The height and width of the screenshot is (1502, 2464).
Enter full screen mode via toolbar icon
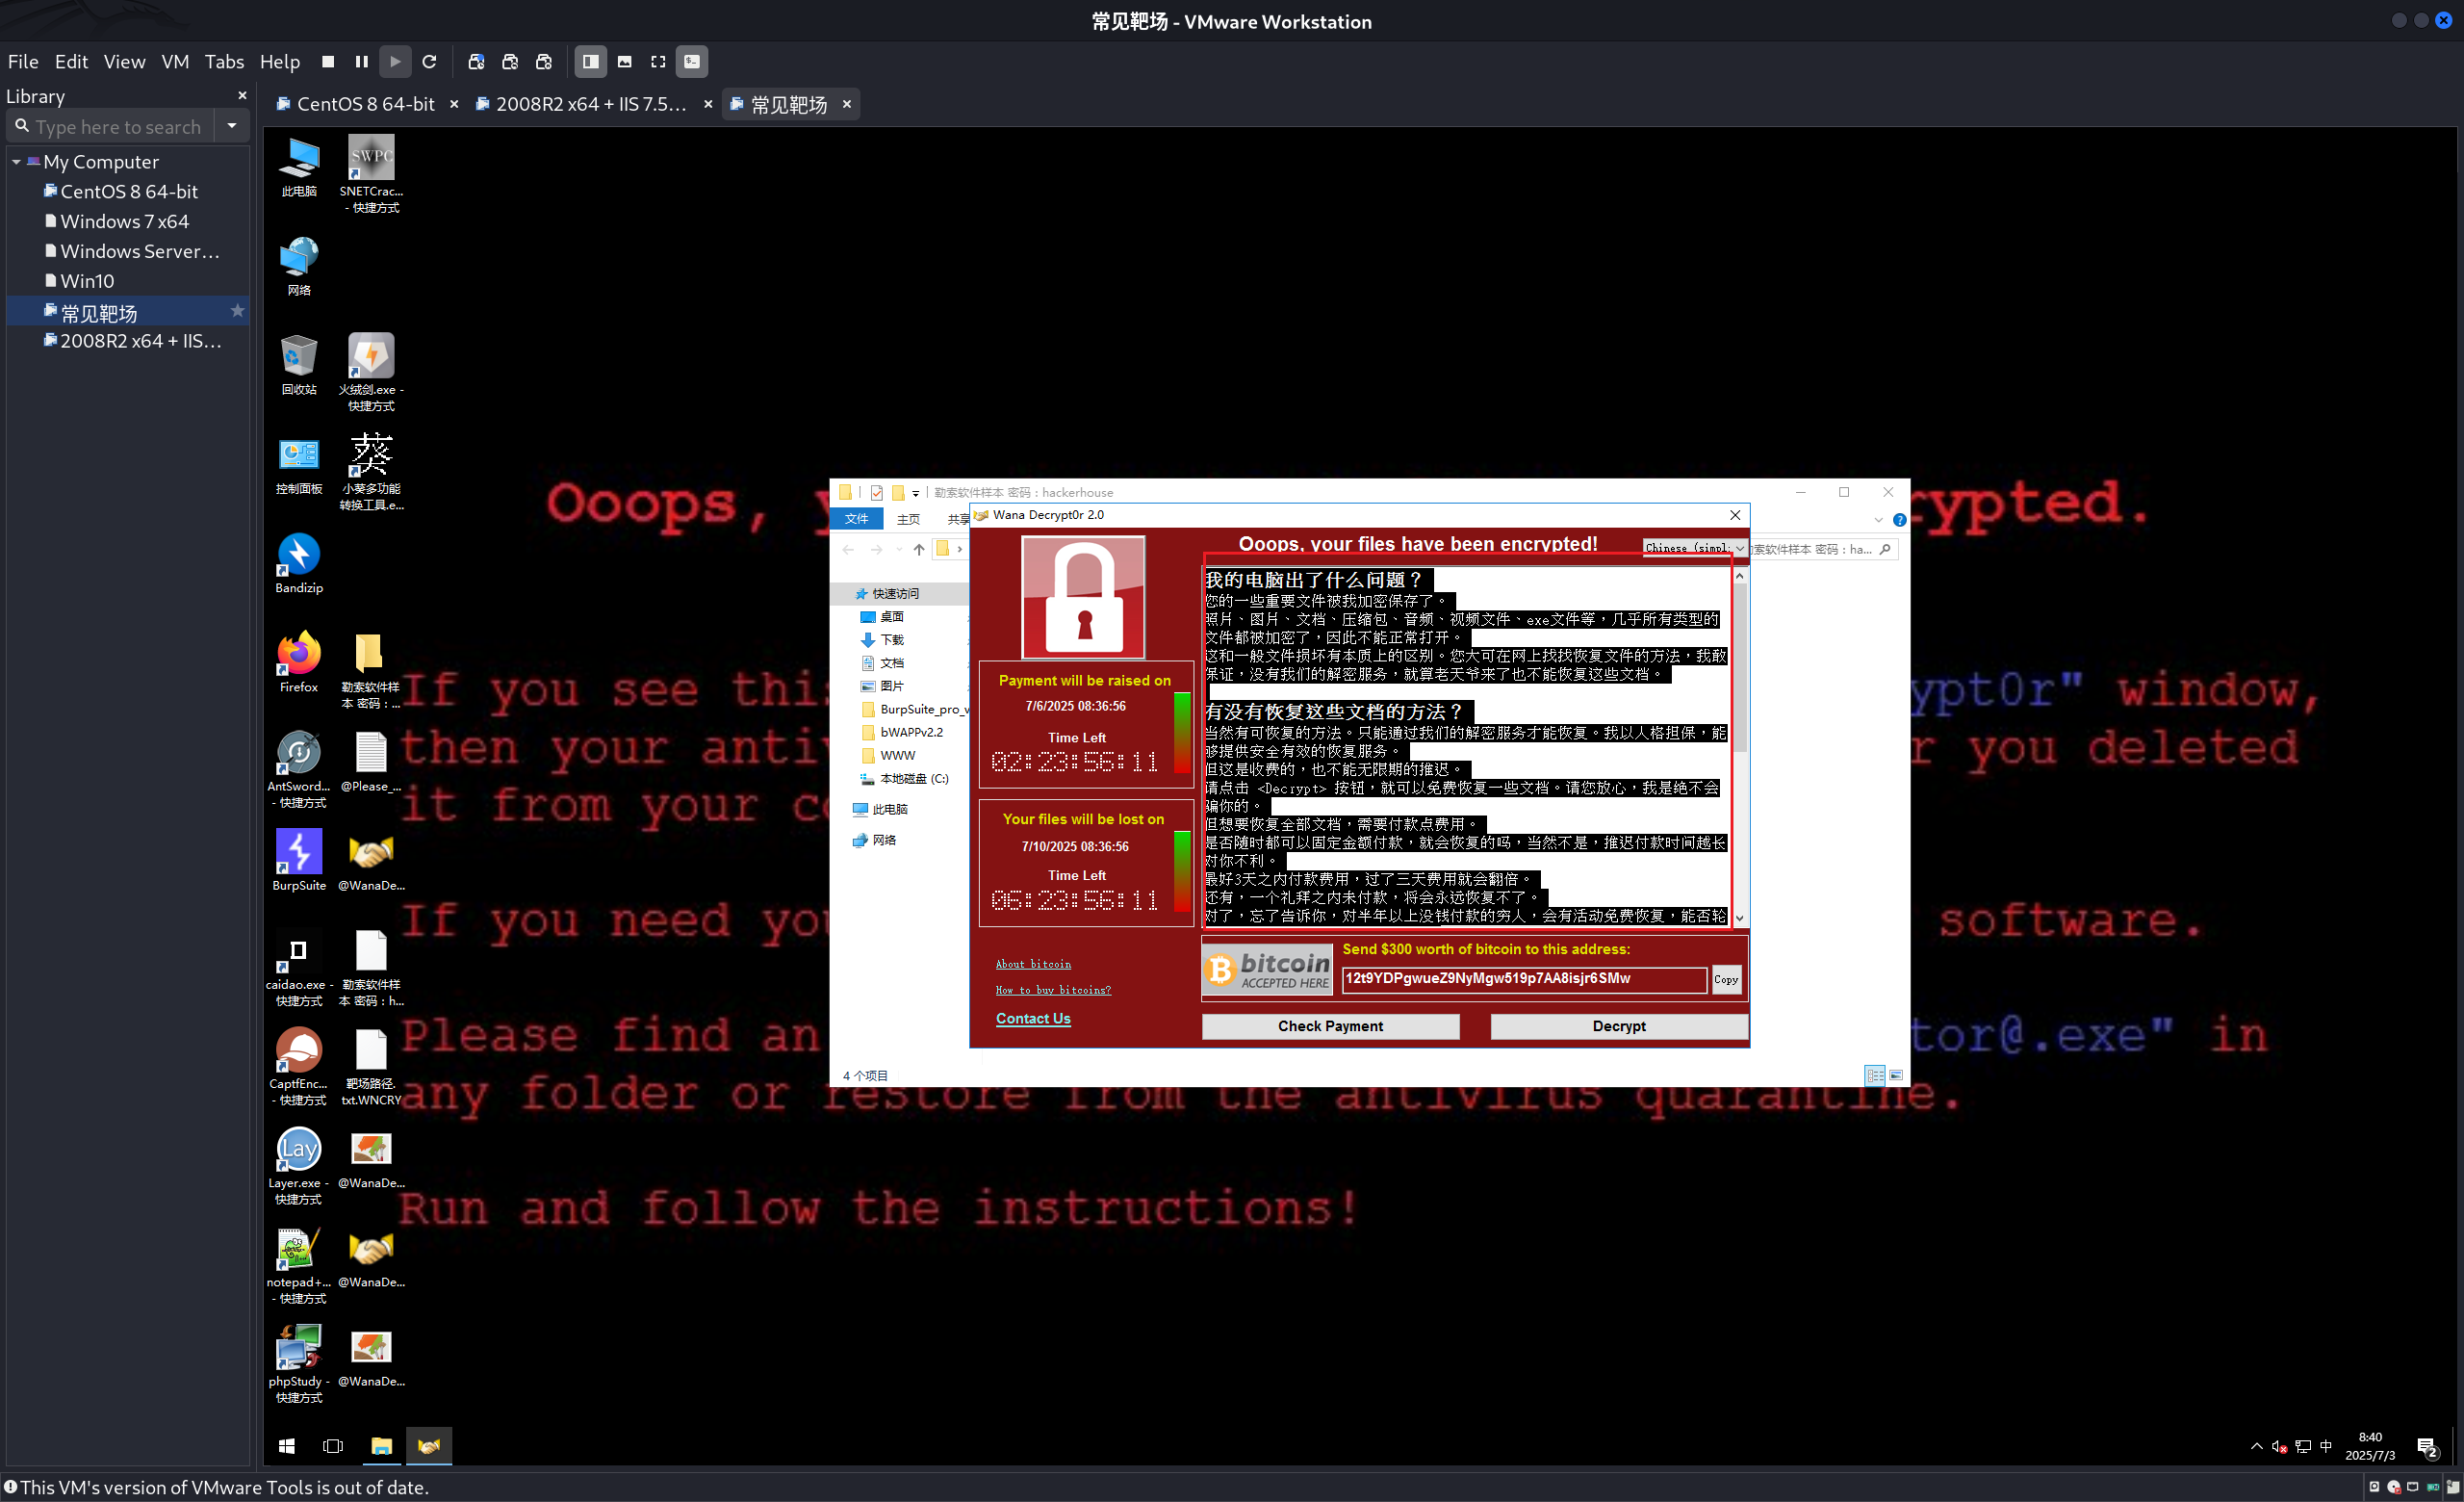[x=658, y=62]
